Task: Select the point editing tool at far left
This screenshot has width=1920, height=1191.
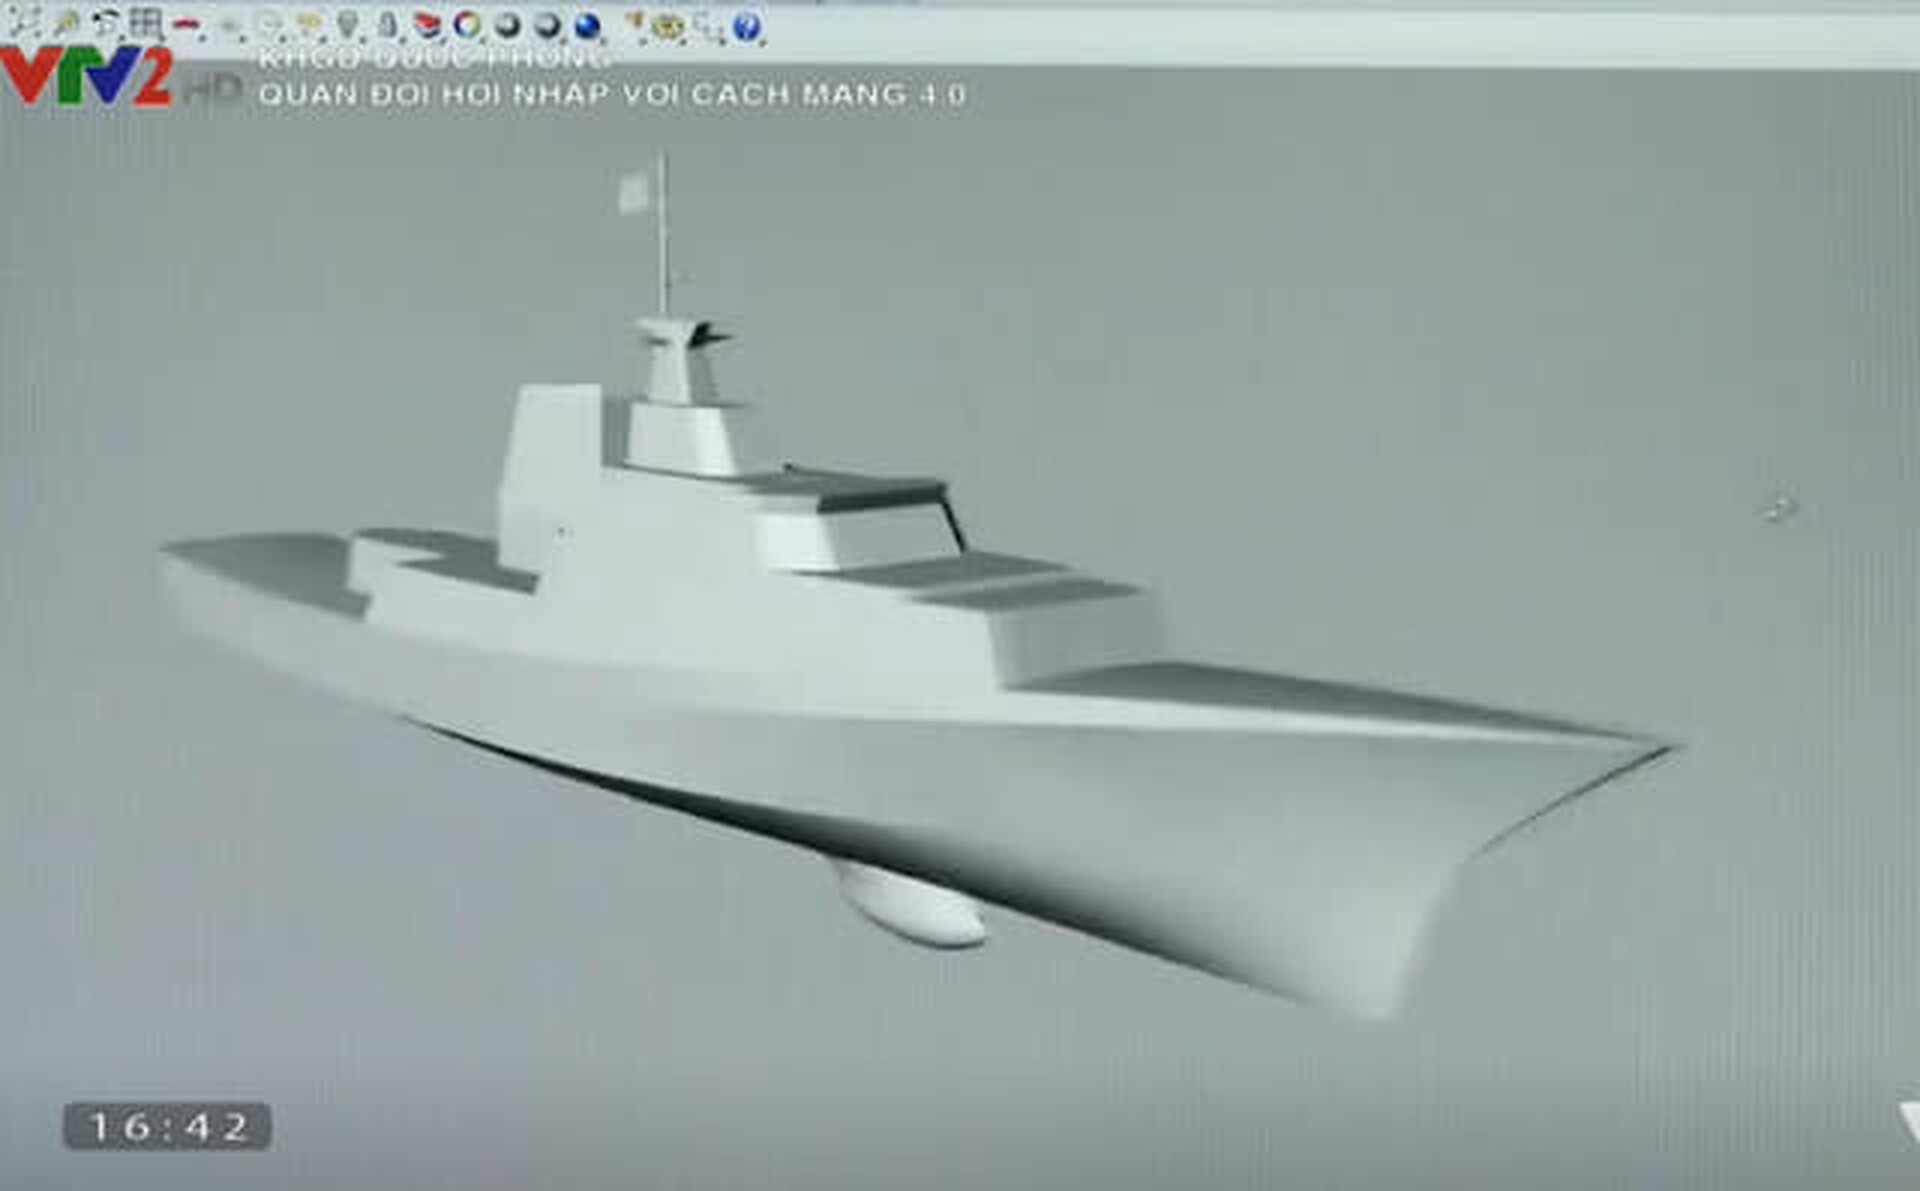Action: click(20, 20)
